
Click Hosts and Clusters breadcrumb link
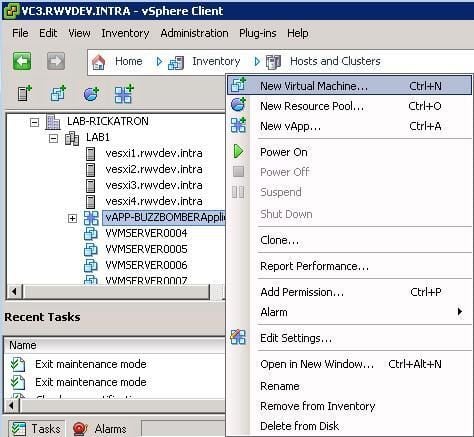pos(335,61)
